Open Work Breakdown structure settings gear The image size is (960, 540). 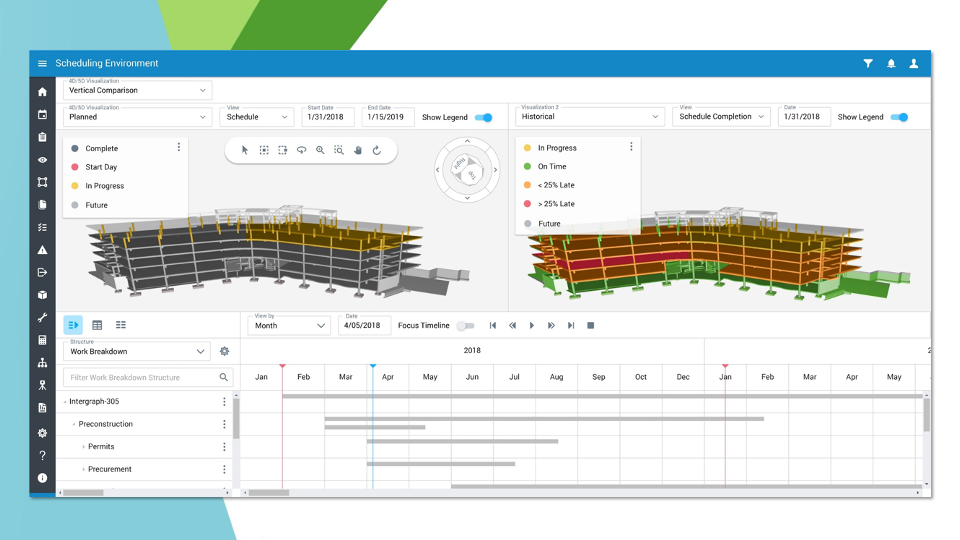tap(225, 352)
